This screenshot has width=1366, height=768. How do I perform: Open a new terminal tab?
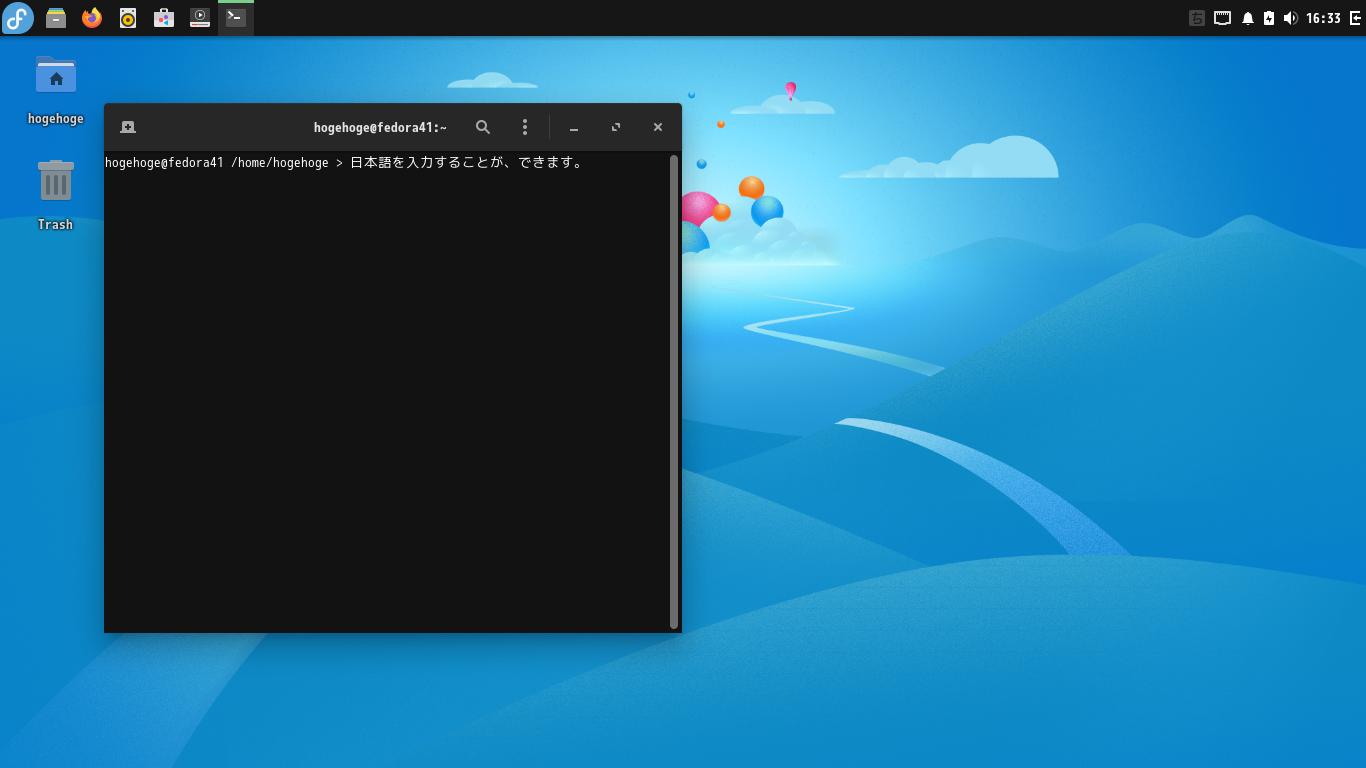point(128,127)
